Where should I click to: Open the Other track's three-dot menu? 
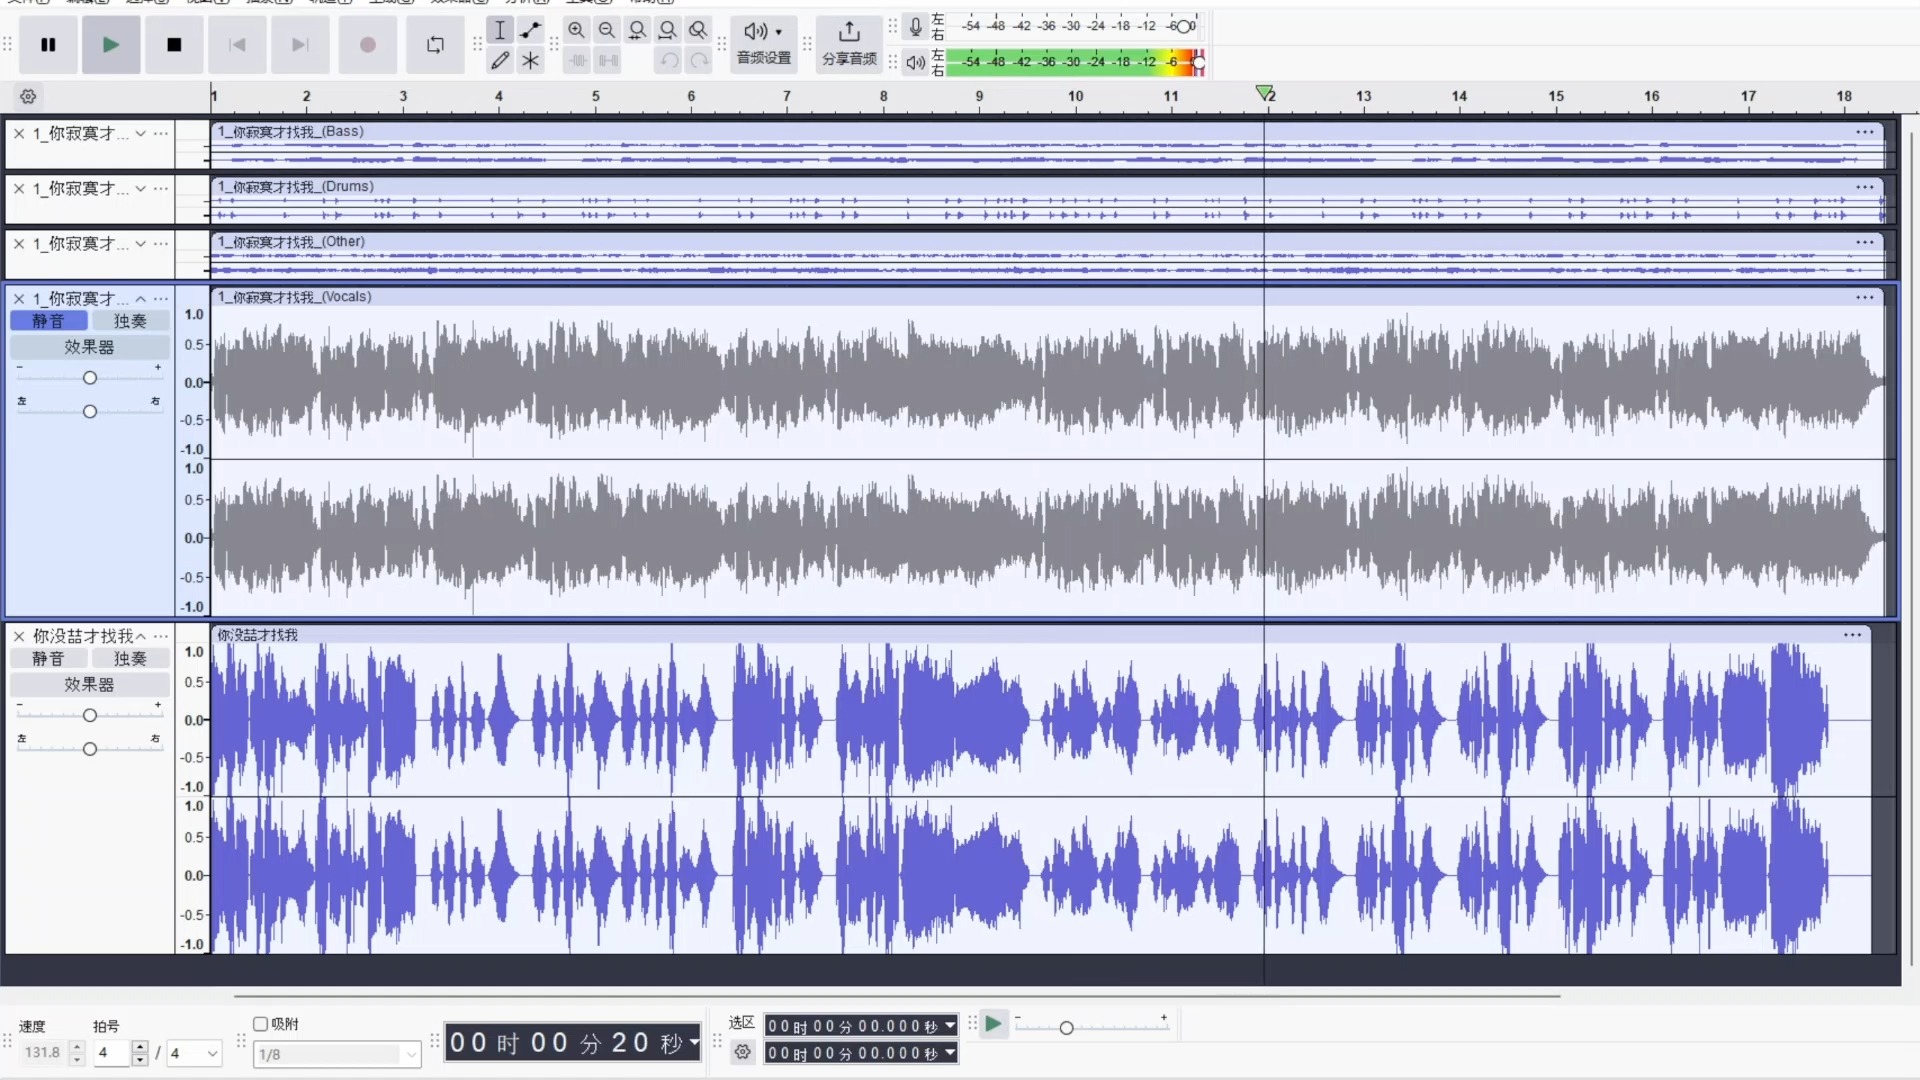161,244
